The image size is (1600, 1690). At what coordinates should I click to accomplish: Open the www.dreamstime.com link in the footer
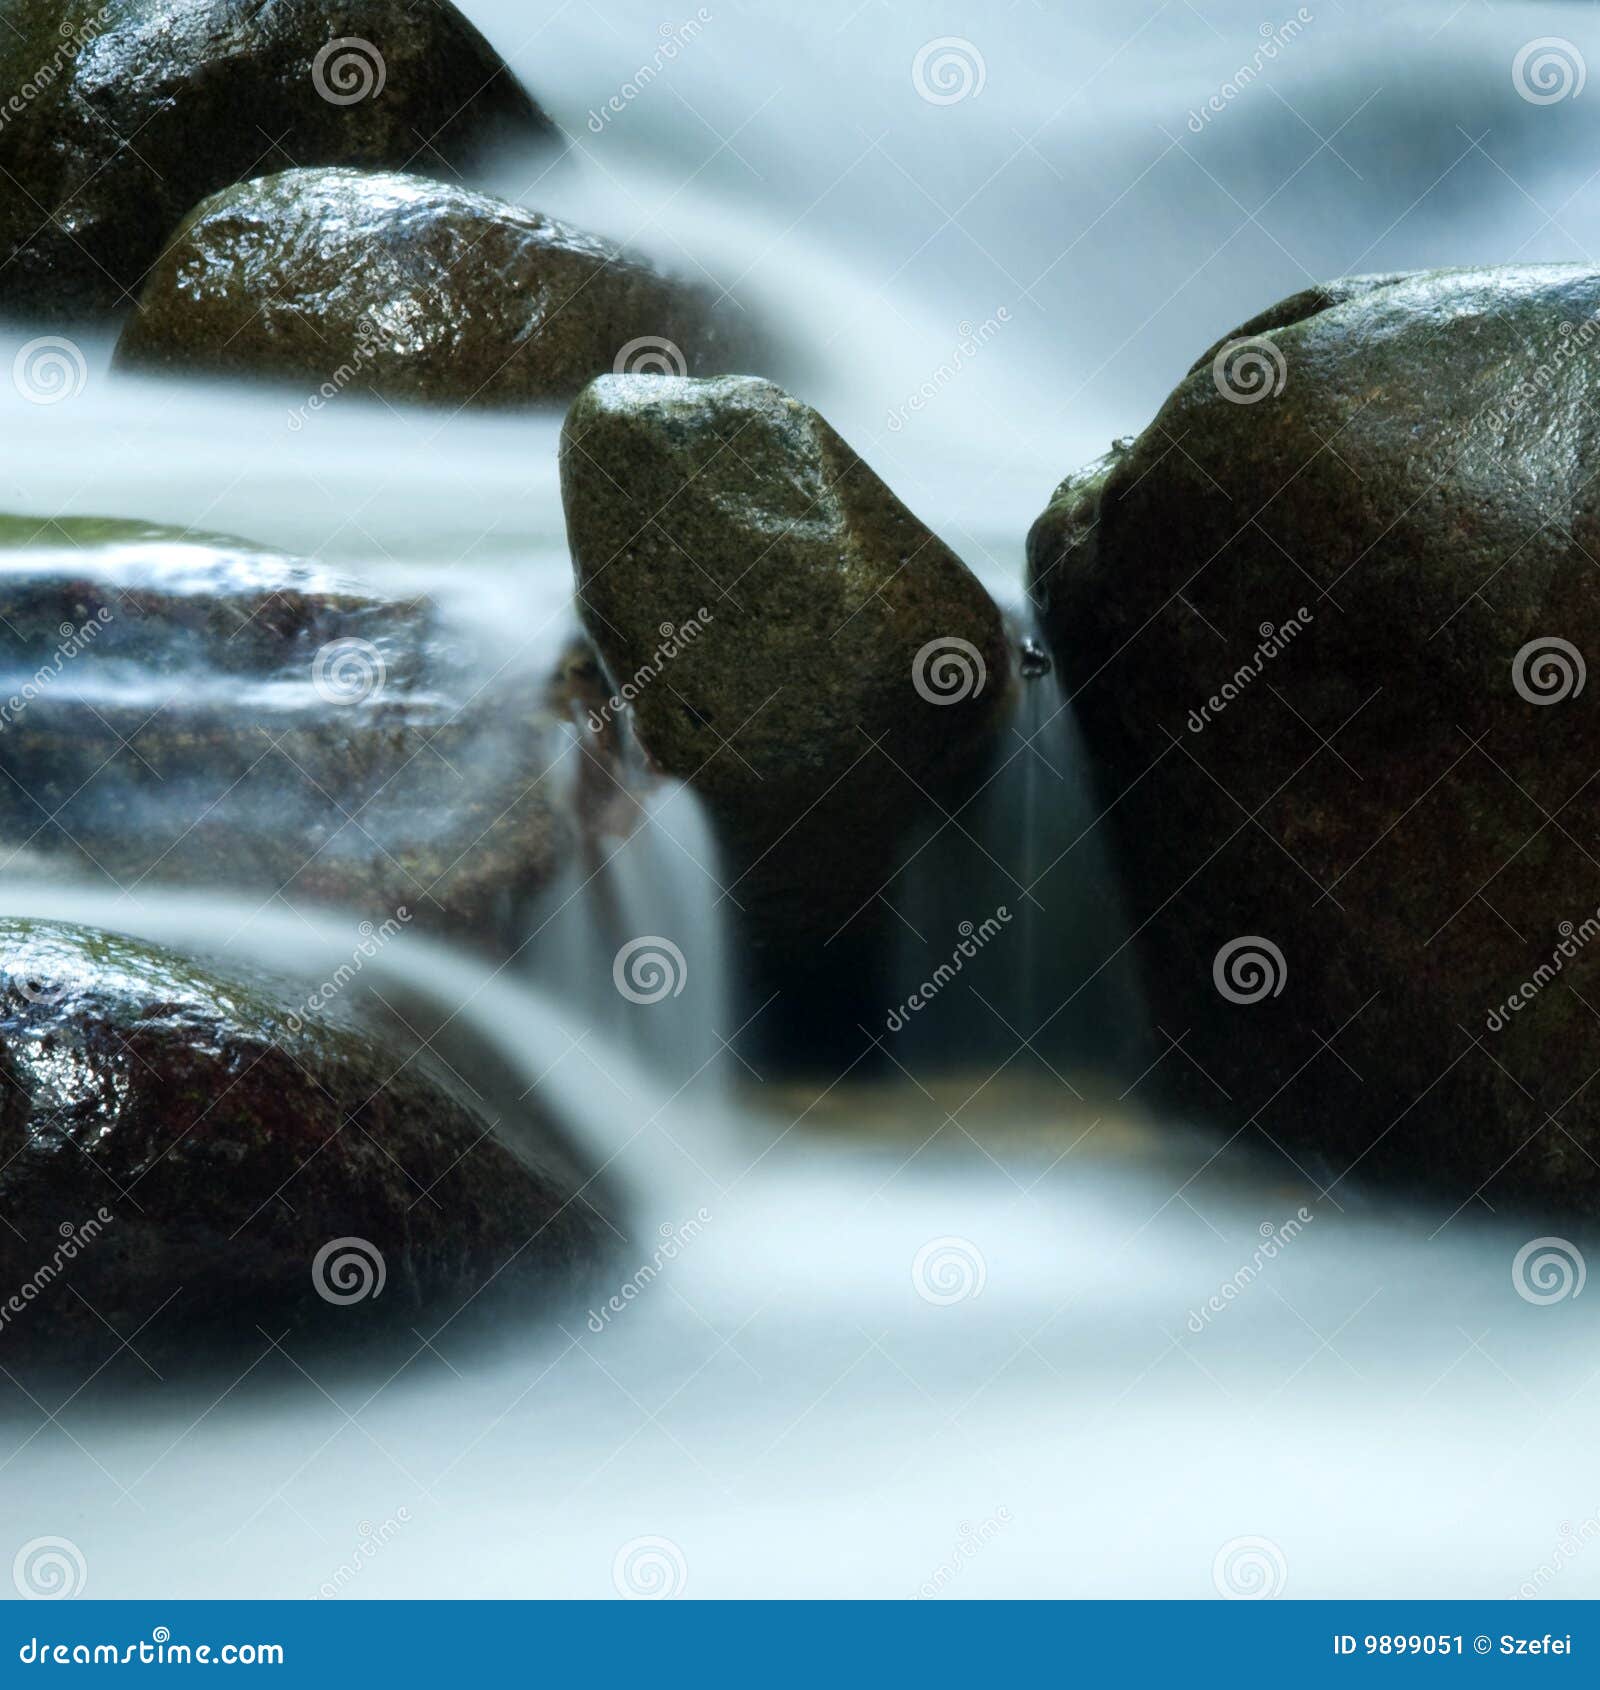click(150, 1650)
